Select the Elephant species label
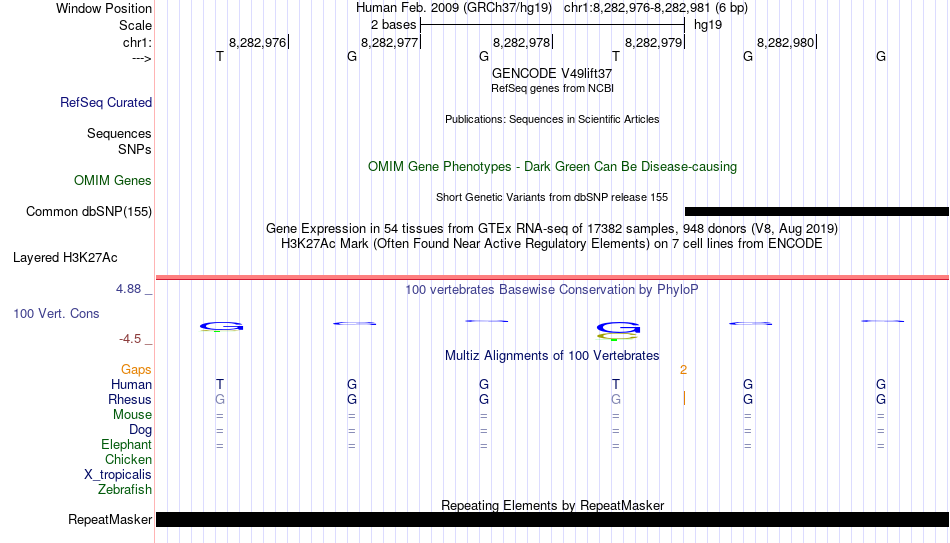This screenshot has height=543, width=950. click(127, 444)
